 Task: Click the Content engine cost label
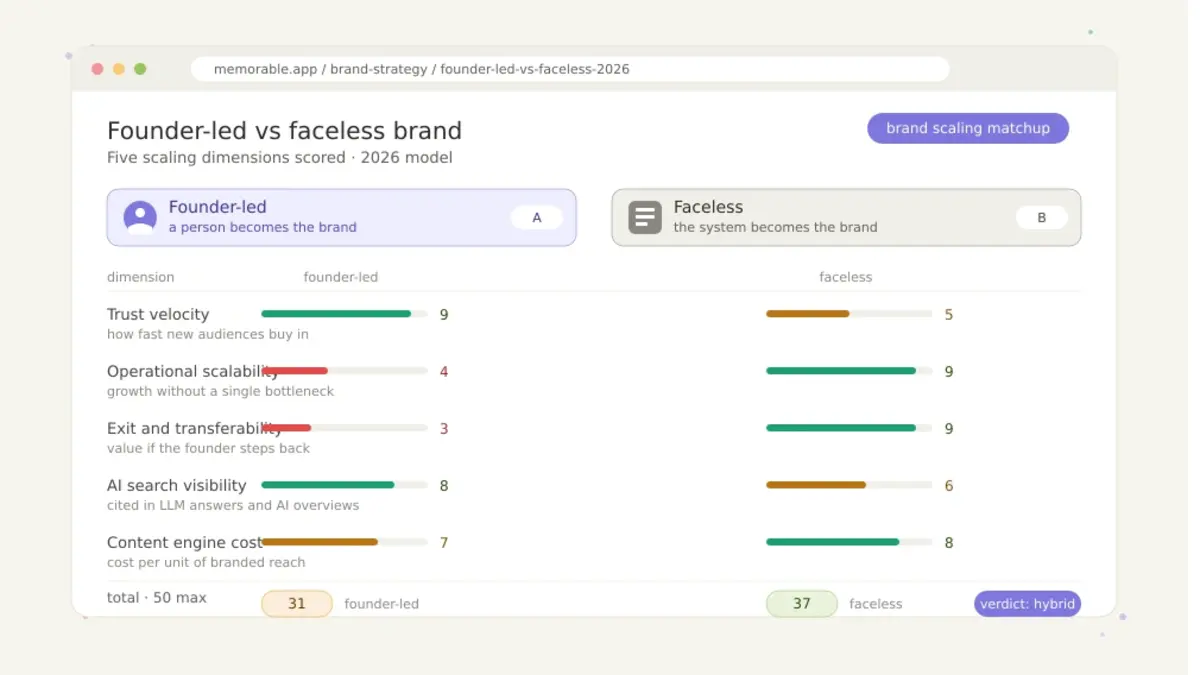click(185, 542)
